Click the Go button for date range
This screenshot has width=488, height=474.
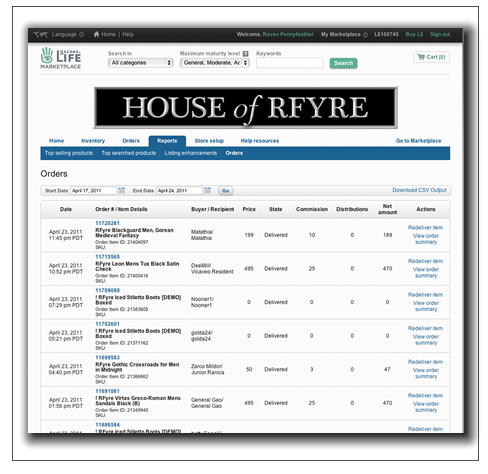[x=226, y=191]
